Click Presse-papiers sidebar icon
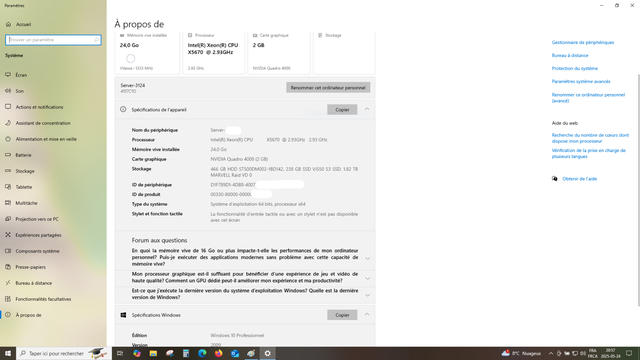 [8, 267]
